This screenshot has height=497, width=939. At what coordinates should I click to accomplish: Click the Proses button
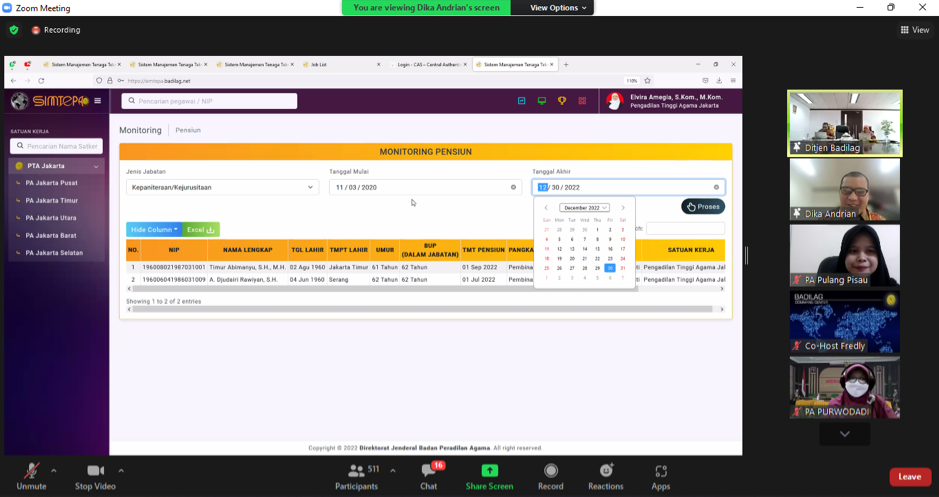click(703, 206)
